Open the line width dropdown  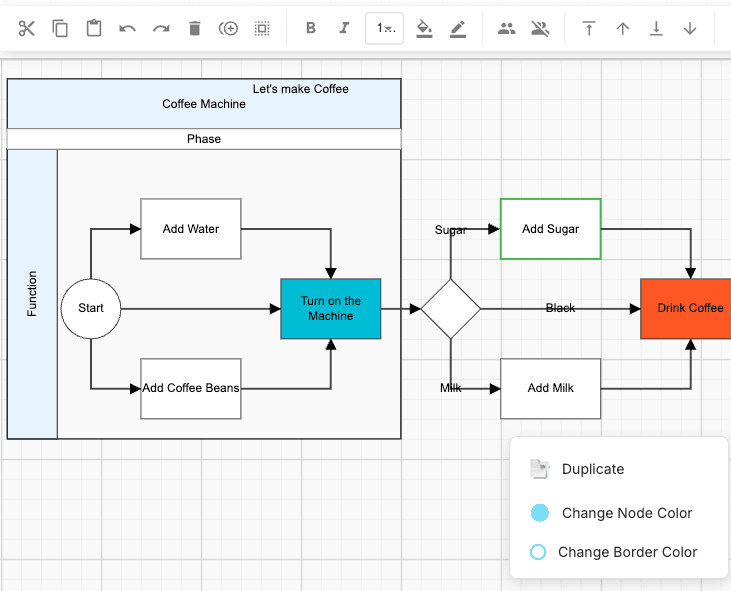[x=385, y=28]
